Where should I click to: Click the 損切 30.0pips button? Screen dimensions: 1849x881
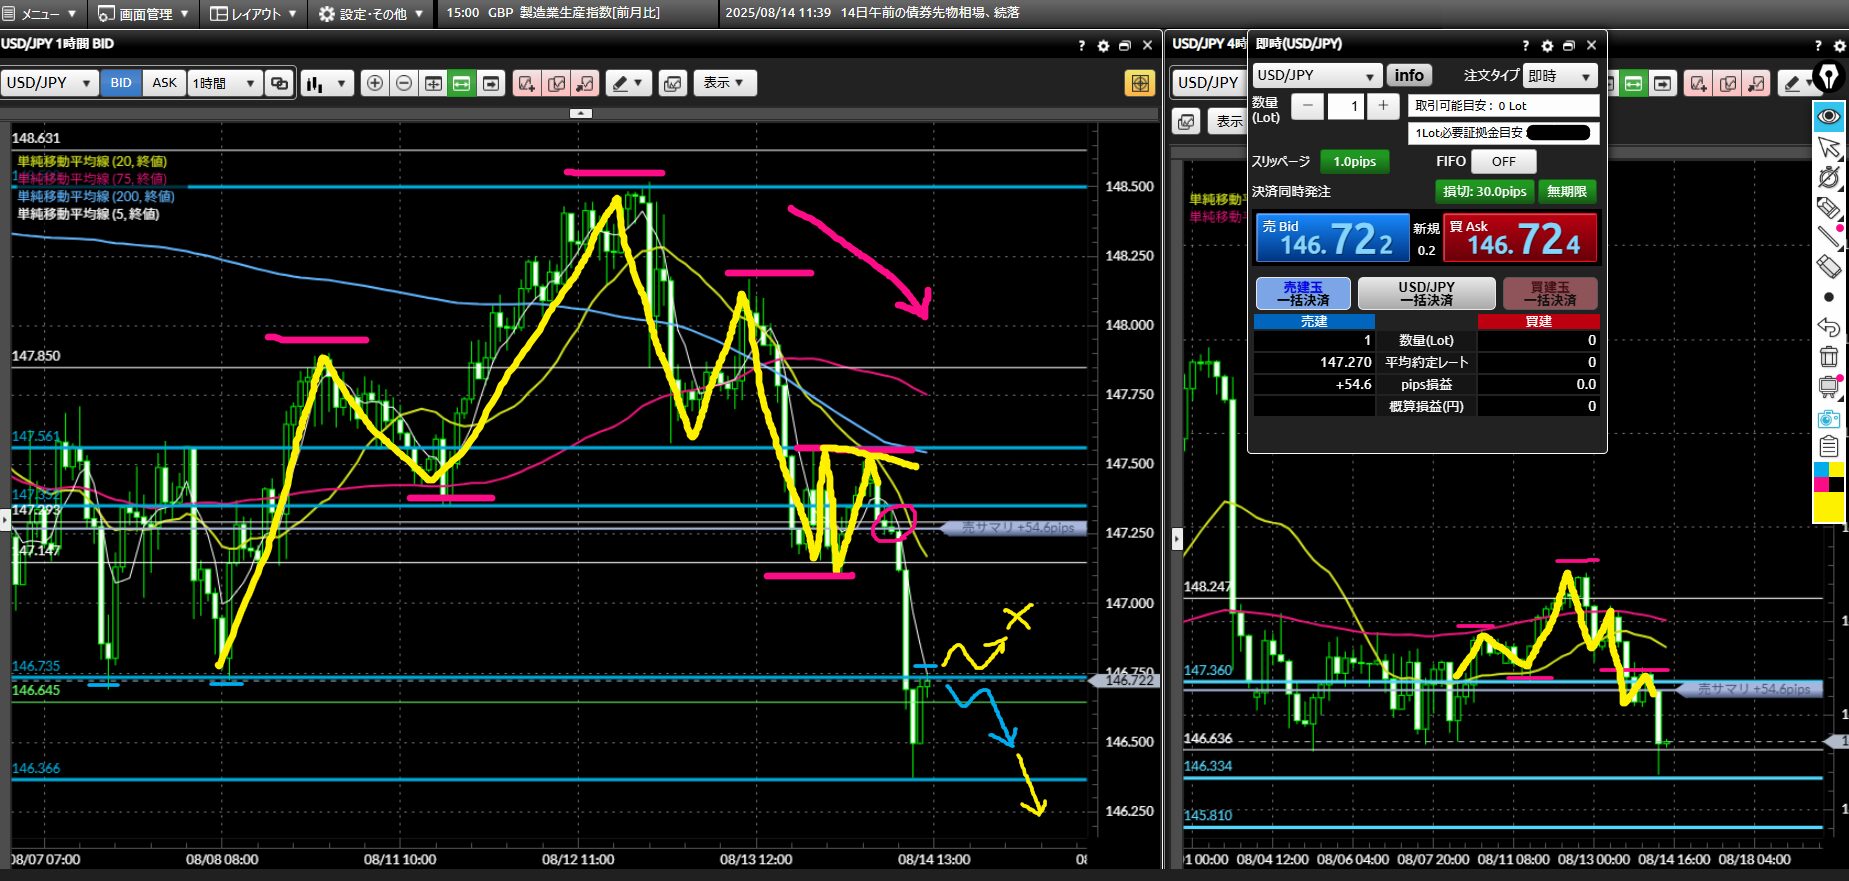tap(1485, 191)
